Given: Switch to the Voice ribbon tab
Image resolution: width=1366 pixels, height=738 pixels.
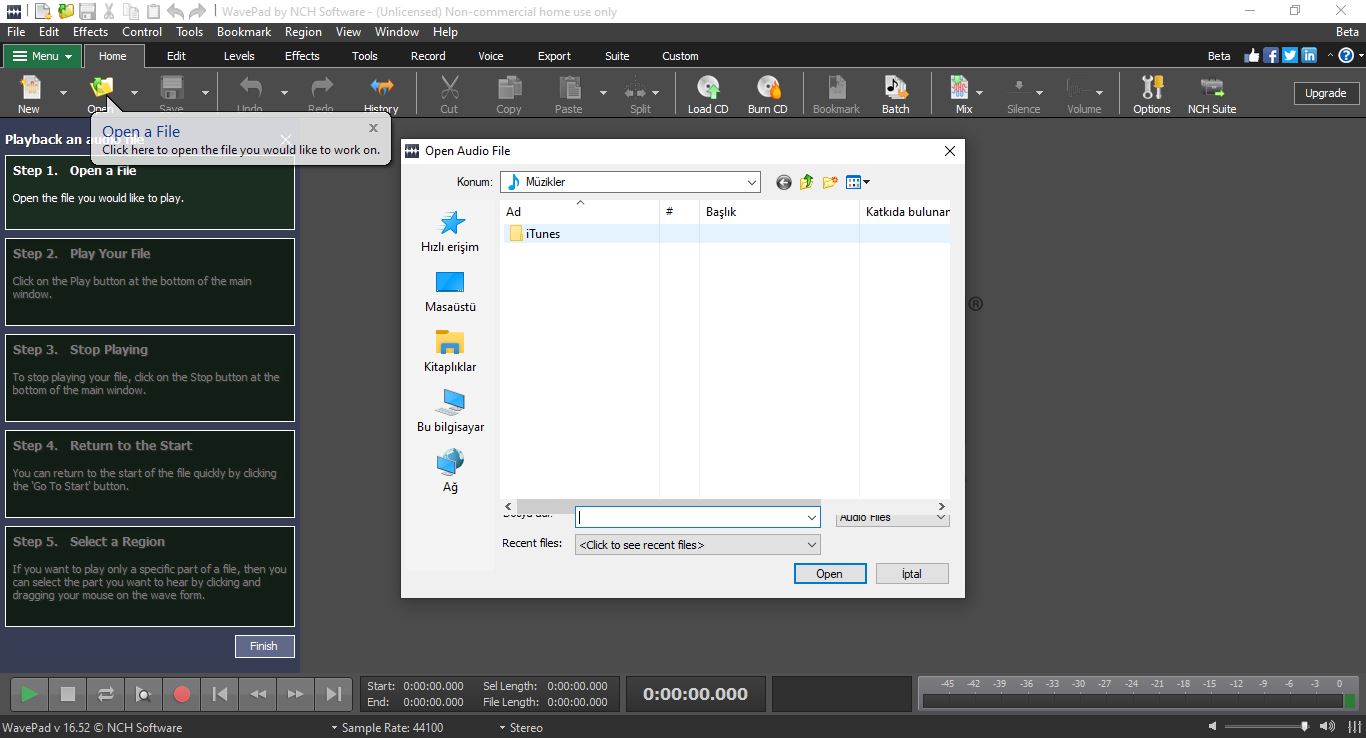Looking at the screenshot, I should click(x=491, y=56).
